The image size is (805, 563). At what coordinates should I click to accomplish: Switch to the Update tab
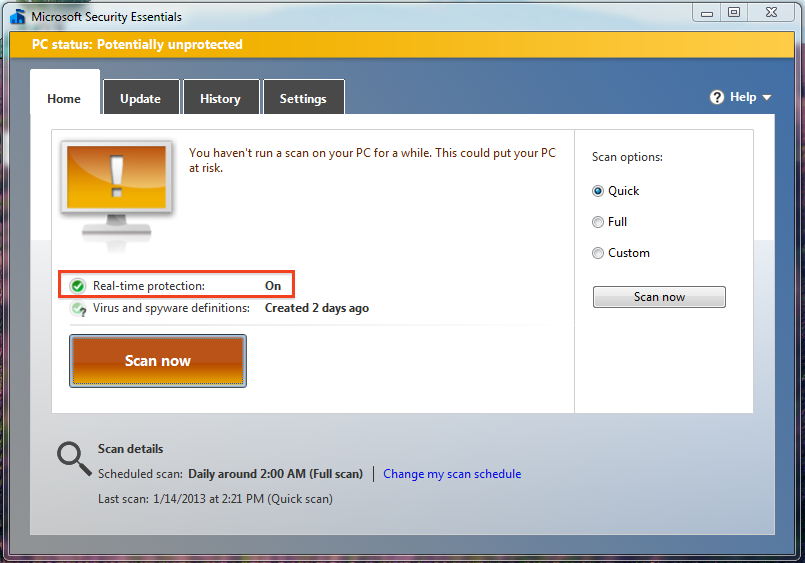(141, 99)
